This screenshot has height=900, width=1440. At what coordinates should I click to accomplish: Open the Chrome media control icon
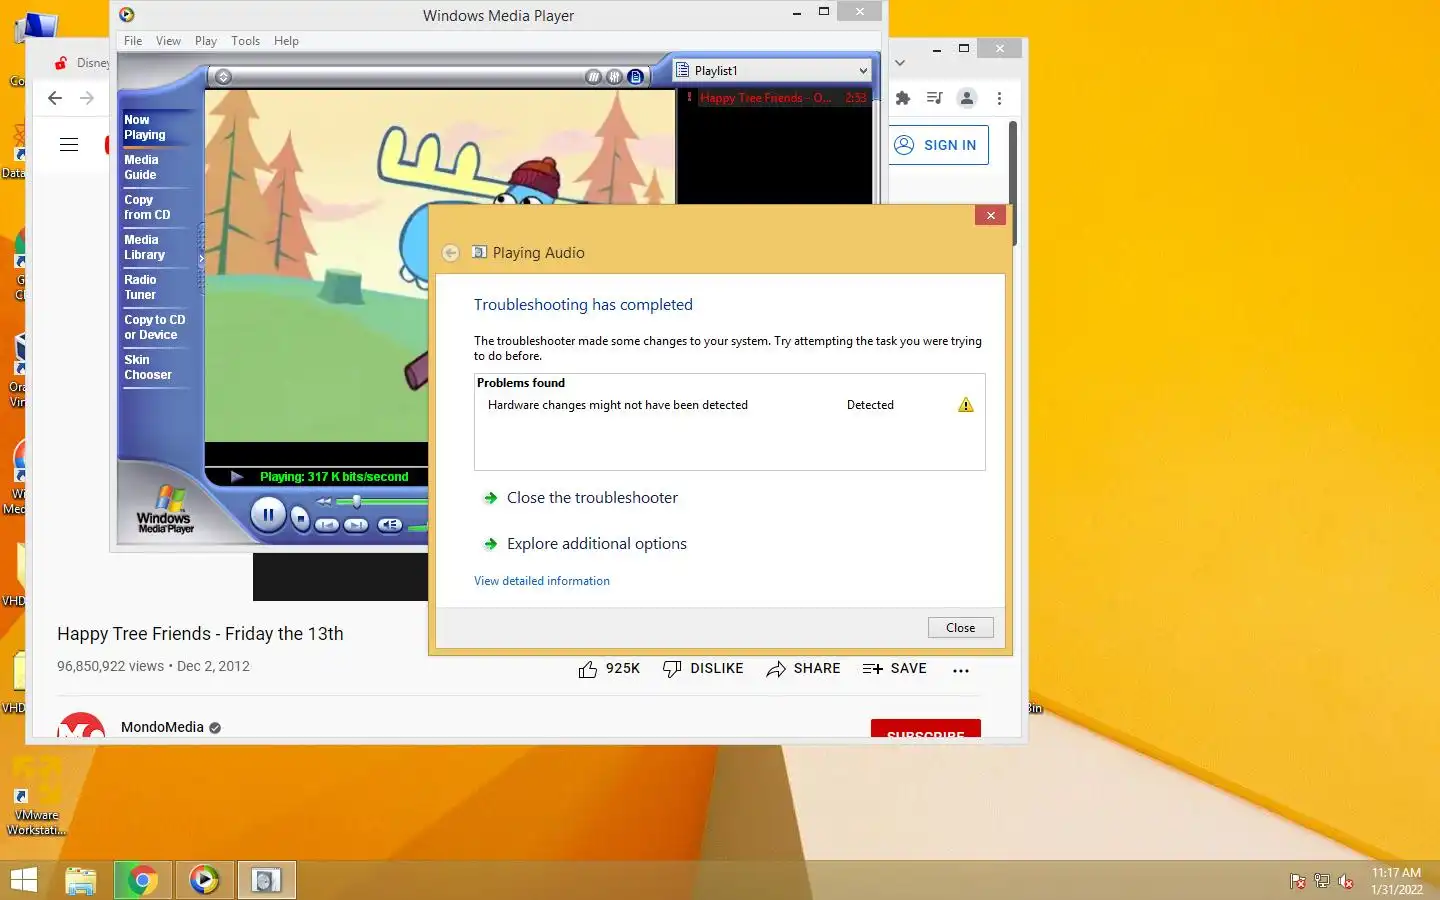pyautogui.click(x=934, y=98)
